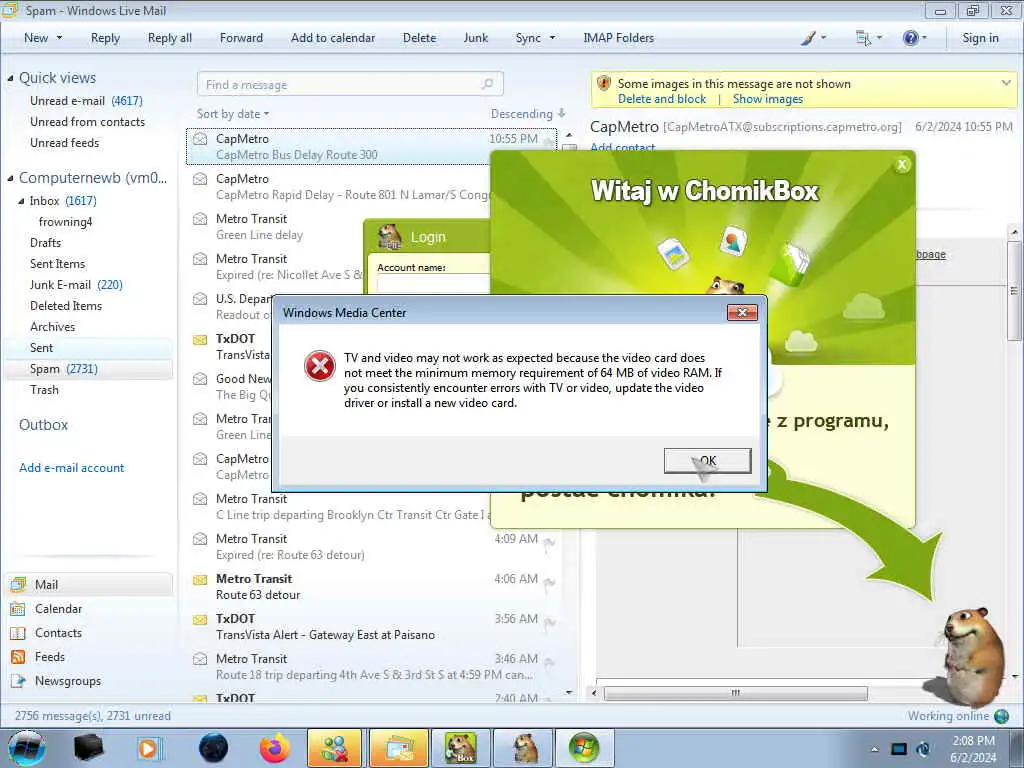Select TxDOT Gateway East at Paisano message

[371, 626]
